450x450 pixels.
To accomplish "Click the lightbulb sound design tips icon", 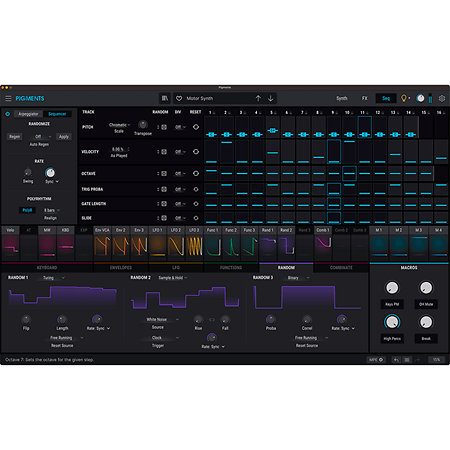I will point(404,98).
